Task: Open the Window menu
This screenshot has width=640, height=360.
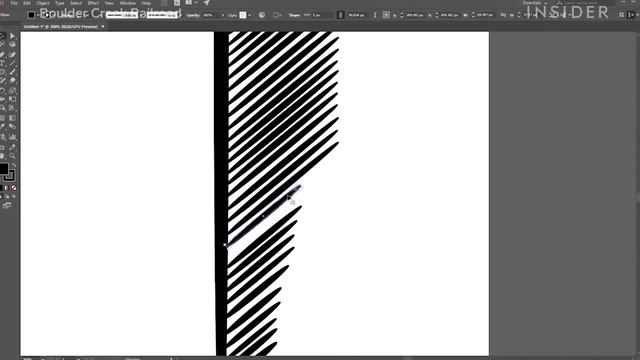Action: [x=128, y=3]
